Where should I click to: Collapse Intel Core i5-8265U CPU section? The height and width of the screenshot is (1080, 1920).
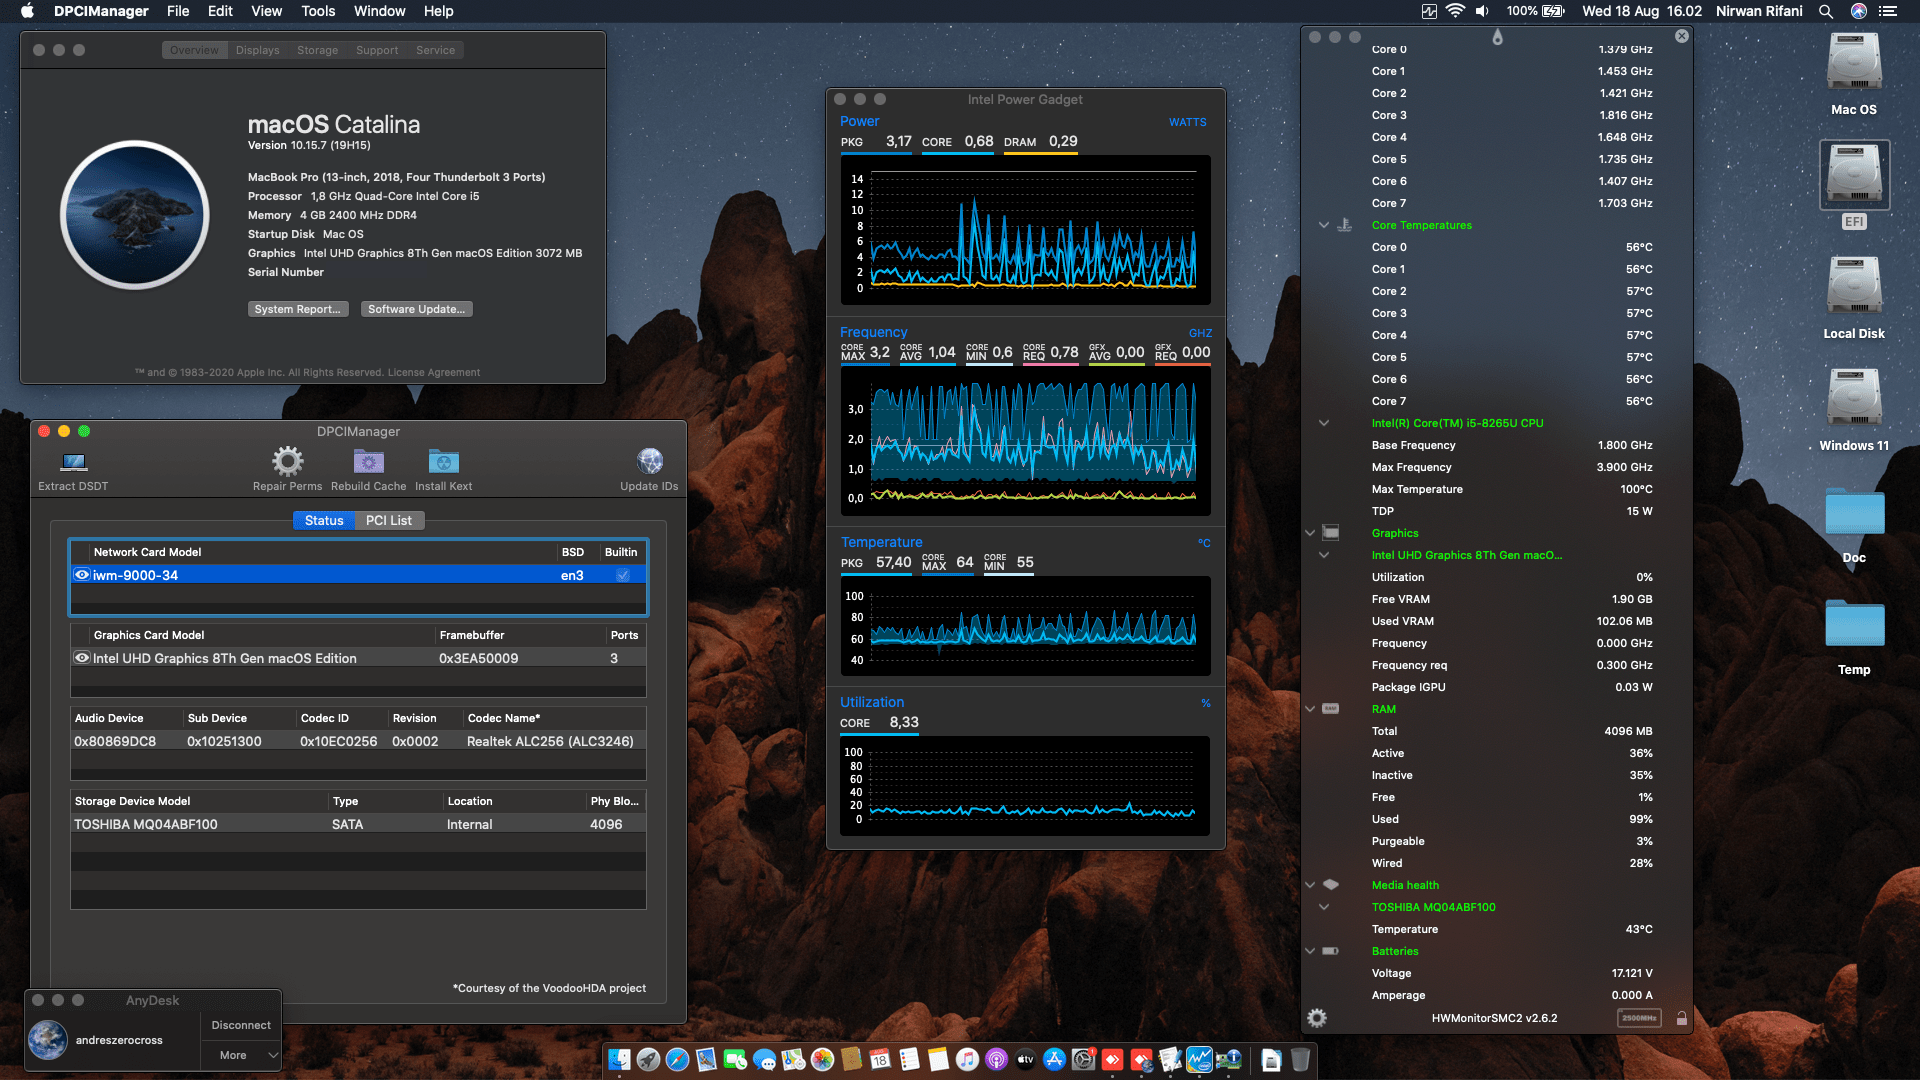[x=1324, y=423]
